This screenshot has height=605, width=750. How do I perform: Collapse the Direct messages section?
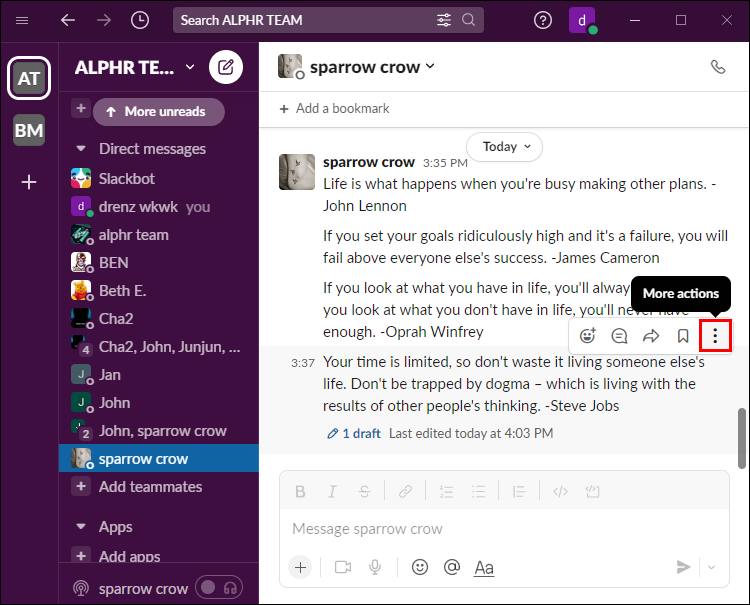point(81,149)
